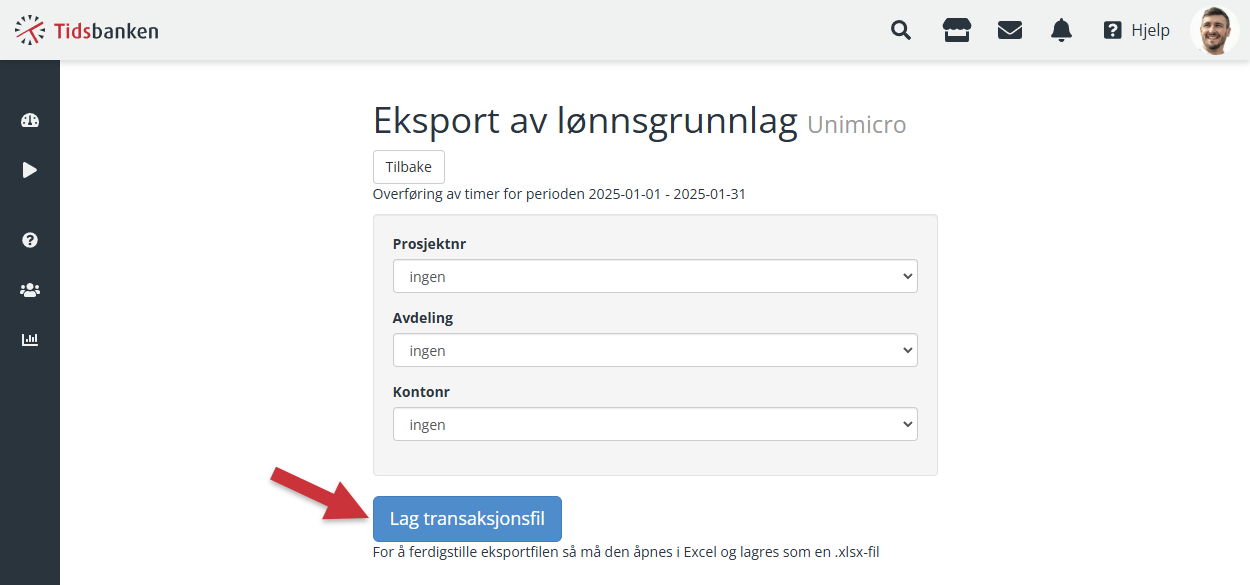Open the store marketplace icon
Viewport: 1250px width, 585px height.
tap(957, 30)
